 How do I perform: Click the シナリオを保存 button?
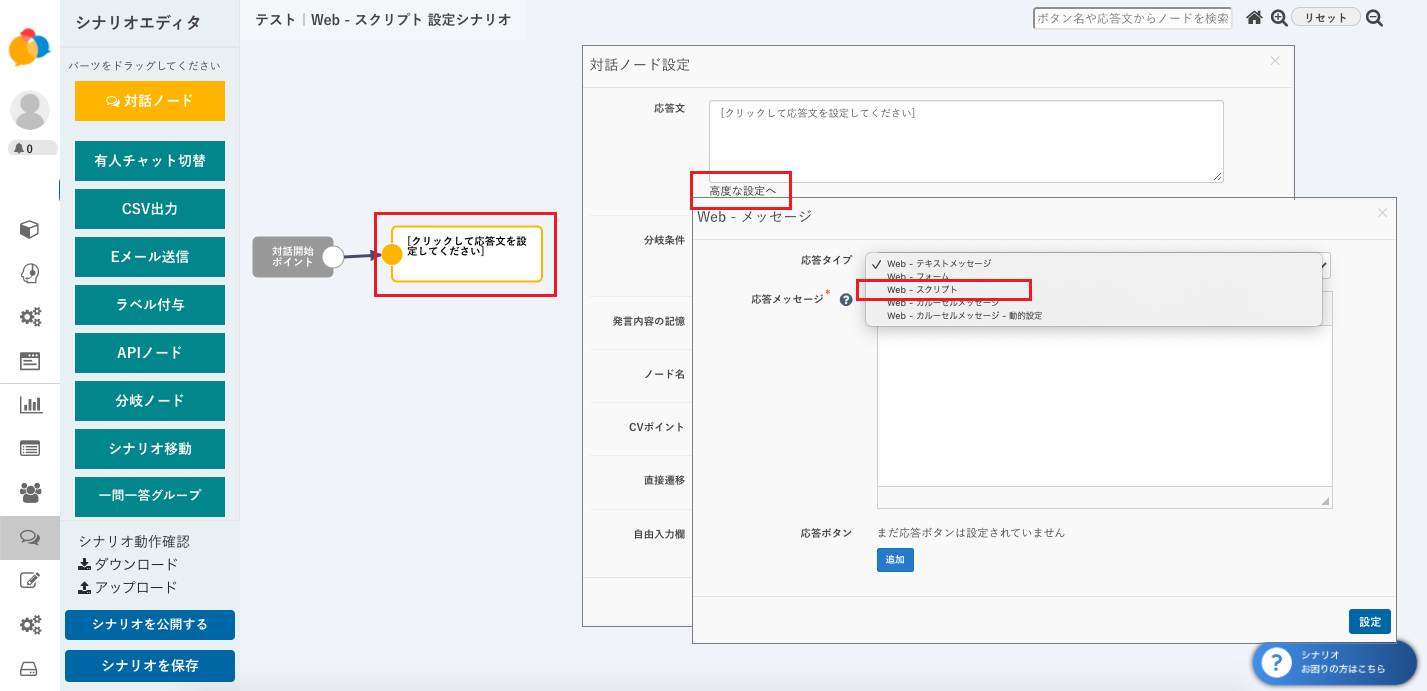point(150,666)
